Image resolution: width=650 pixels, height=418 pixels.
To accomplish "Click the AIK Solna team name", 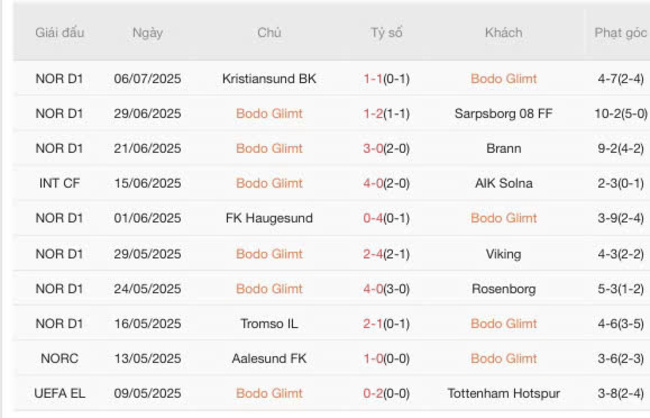I will pyautogui.click(x=503, y=184).
